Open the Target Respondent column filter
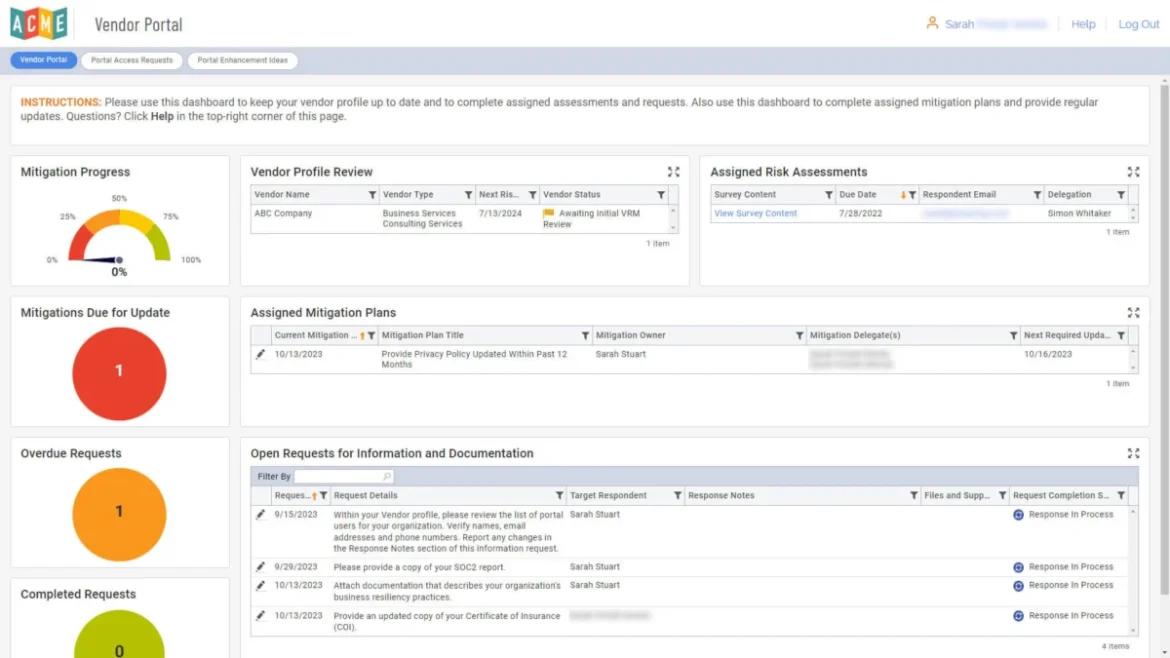The width and height of the screenshot is (1170, 658). 677,496
